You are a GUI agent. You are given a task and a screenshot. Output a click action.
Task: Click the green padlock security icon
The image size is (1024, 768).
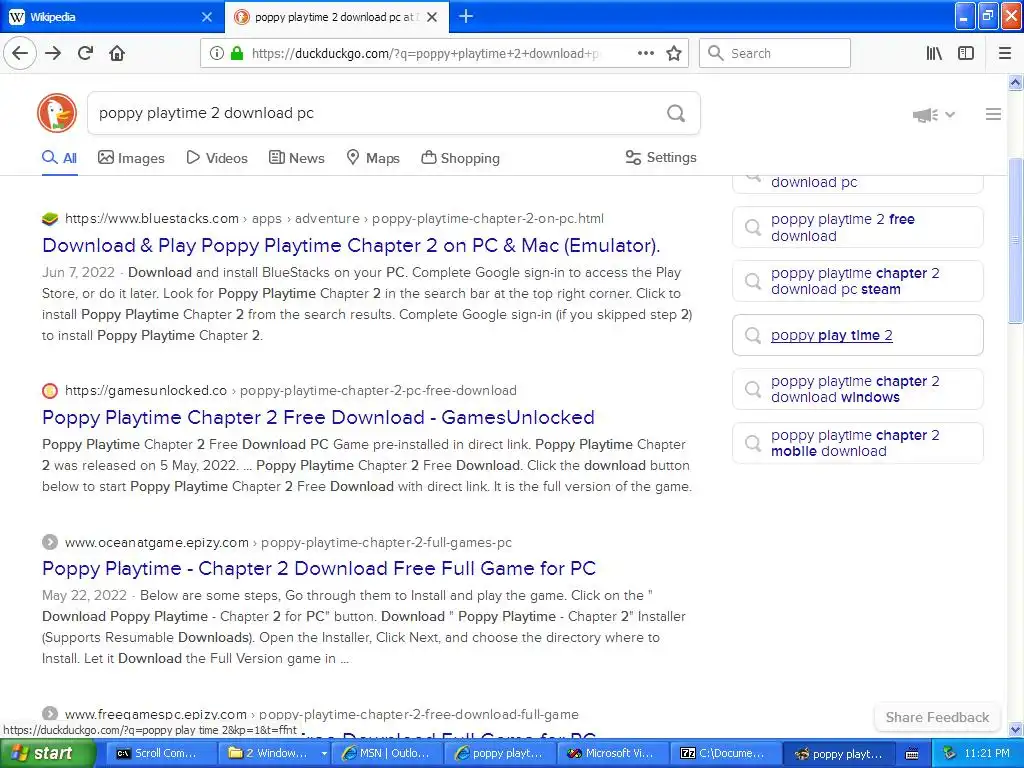236,54
